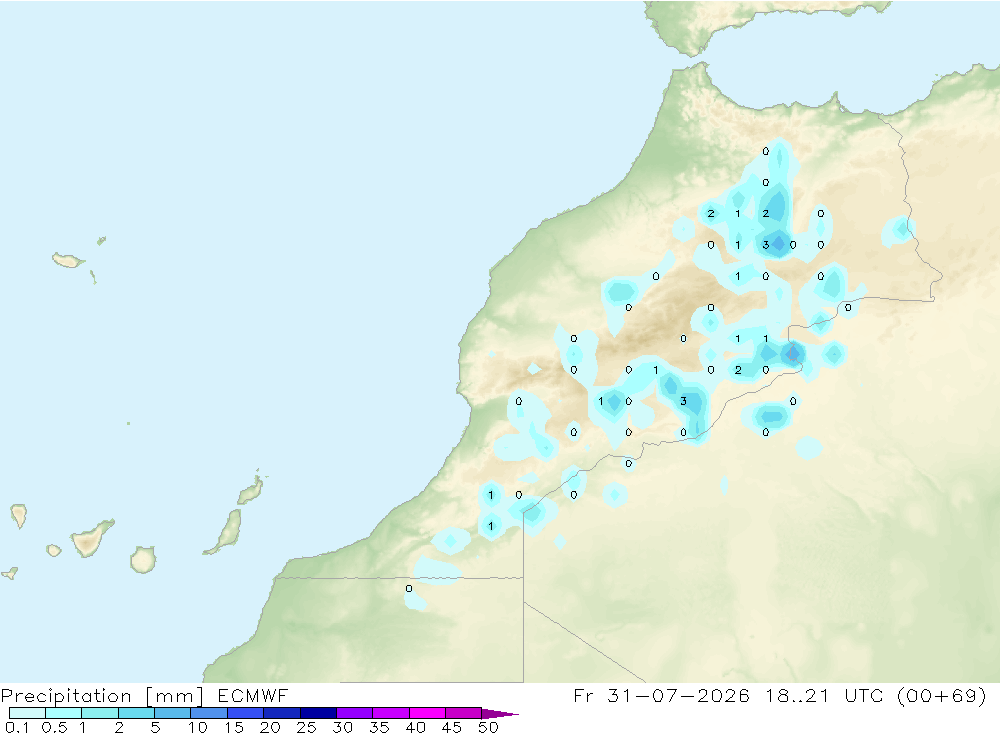Click Madeira island in the Atlantic
Screen dimensions: 1000x733
click(x=68, y=260)
